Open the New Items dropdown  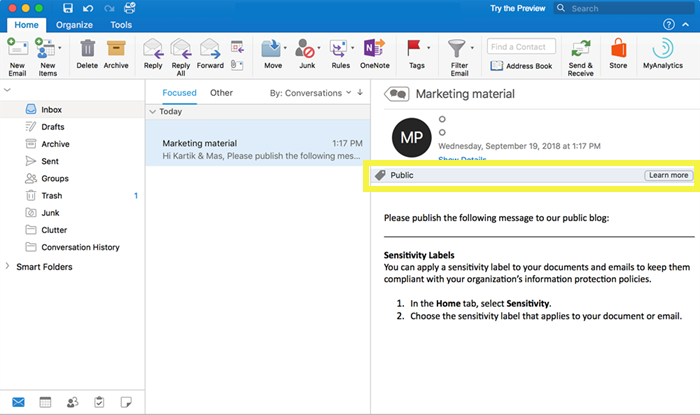click(x=60, y=48)
